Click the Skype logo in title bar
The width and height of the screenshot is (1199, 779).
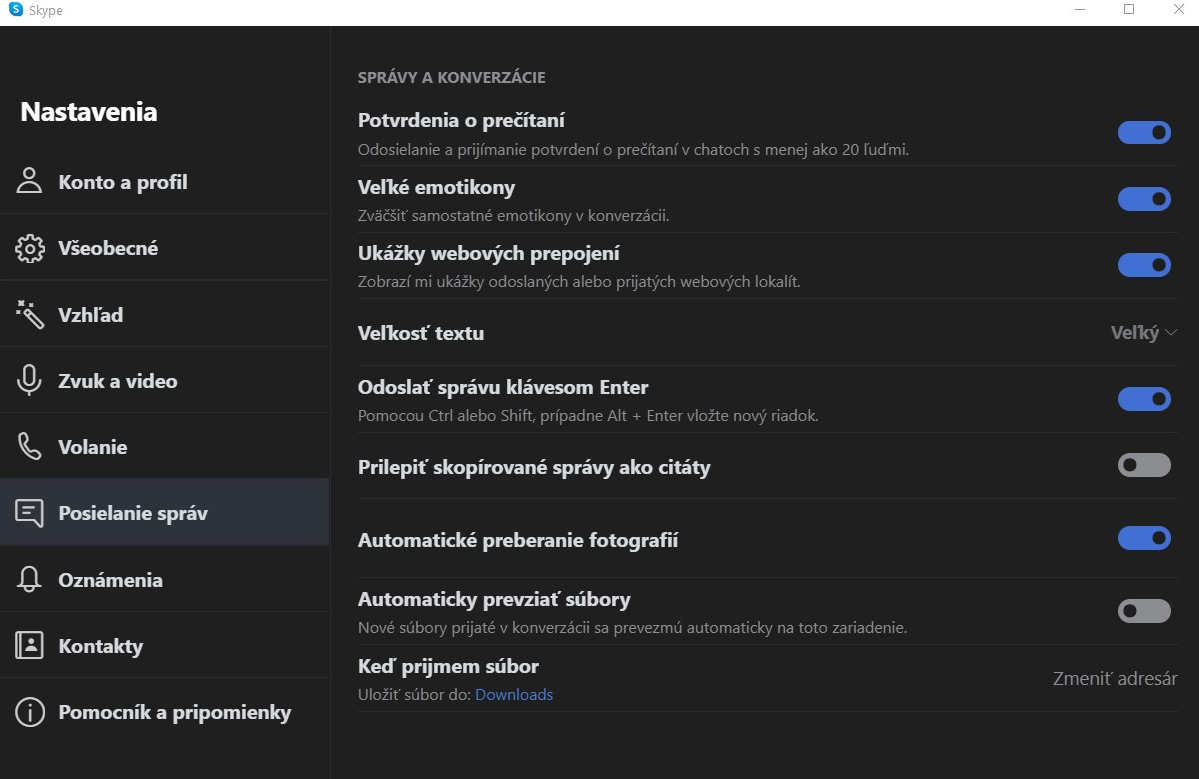(16, 10)
